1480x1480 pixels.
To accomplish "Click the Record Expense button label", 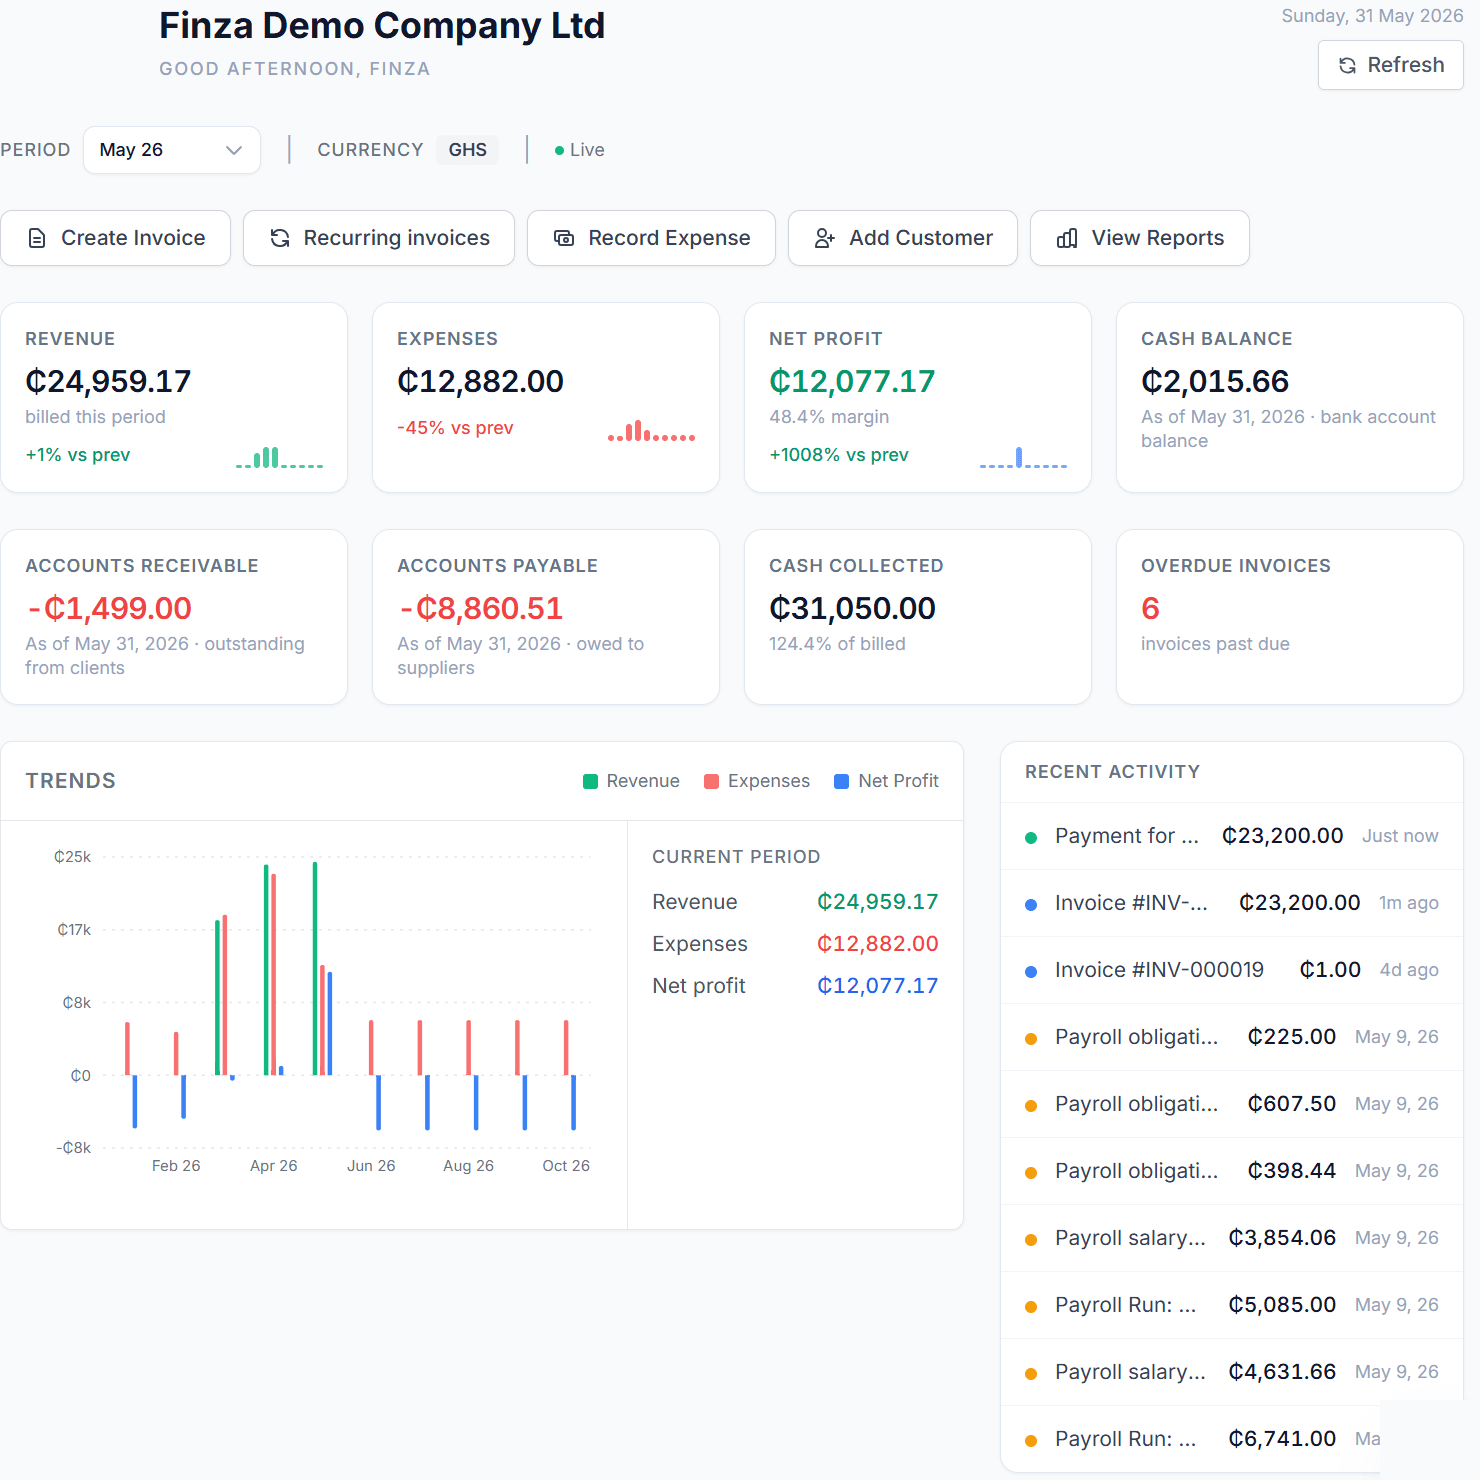I will pyautogui.click(x=669, y=238).
